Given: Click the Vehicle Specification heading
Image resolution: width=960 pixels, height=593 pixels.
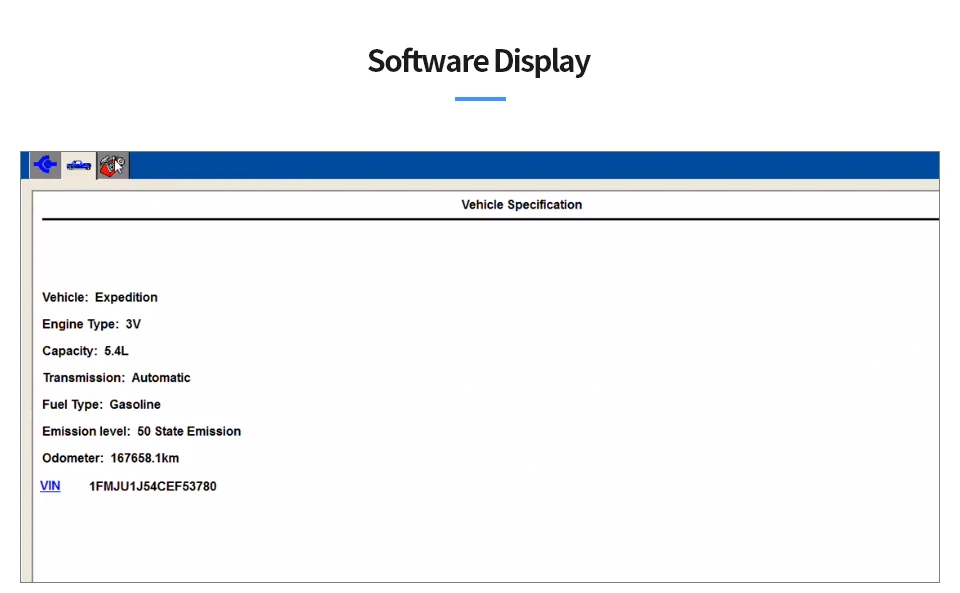Looking at the screenshot, I should (x=521, y=205).
